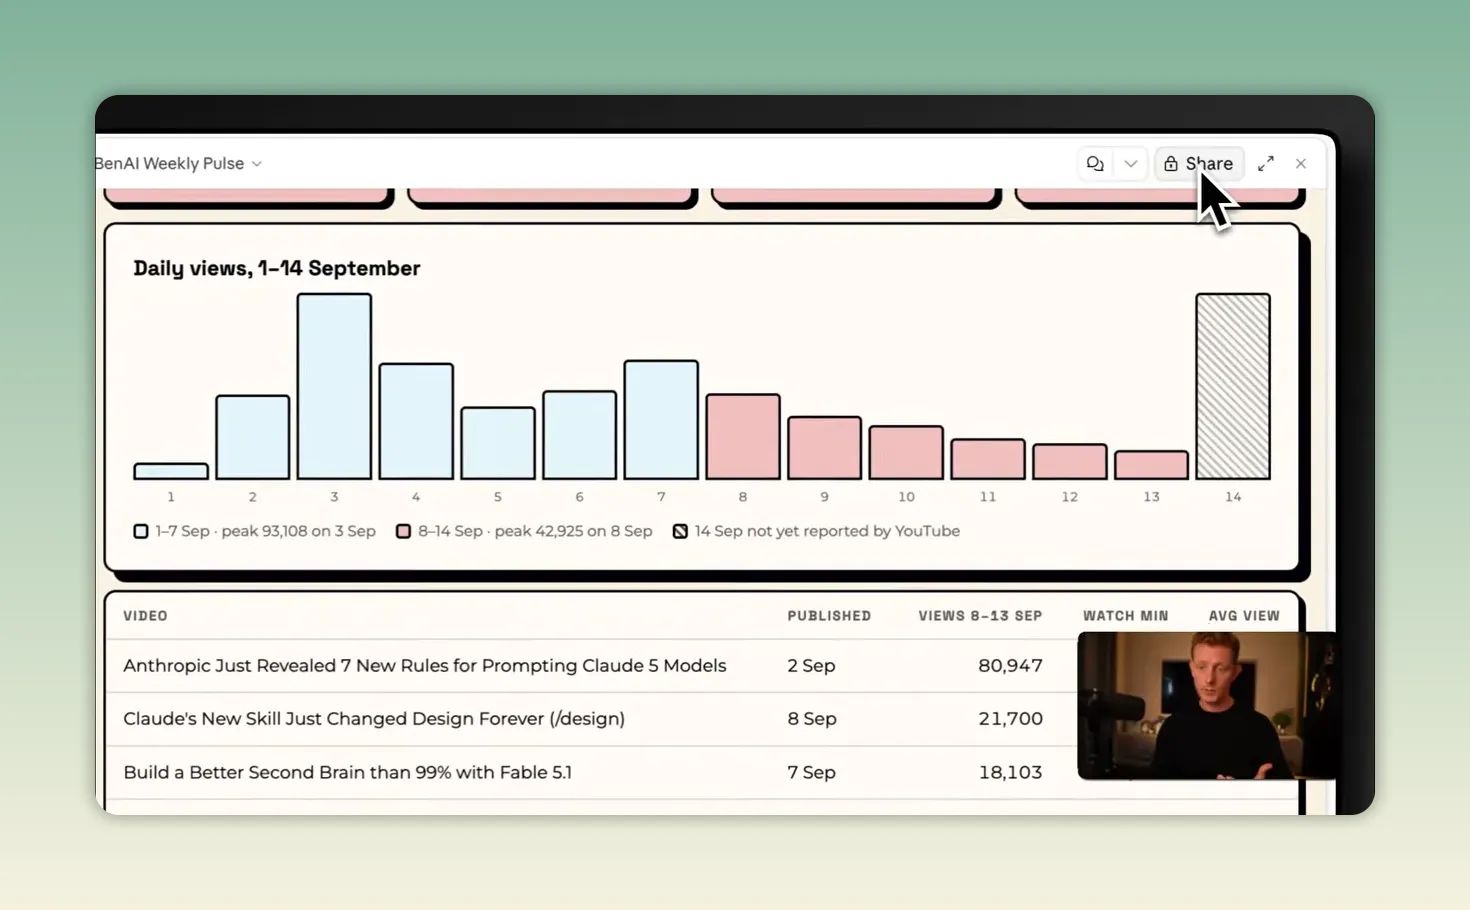Viewport: 1470px width, 910px height.
Task: Close the BenAI Weekly Pulse panel
Action: [x=1301, y=164]
